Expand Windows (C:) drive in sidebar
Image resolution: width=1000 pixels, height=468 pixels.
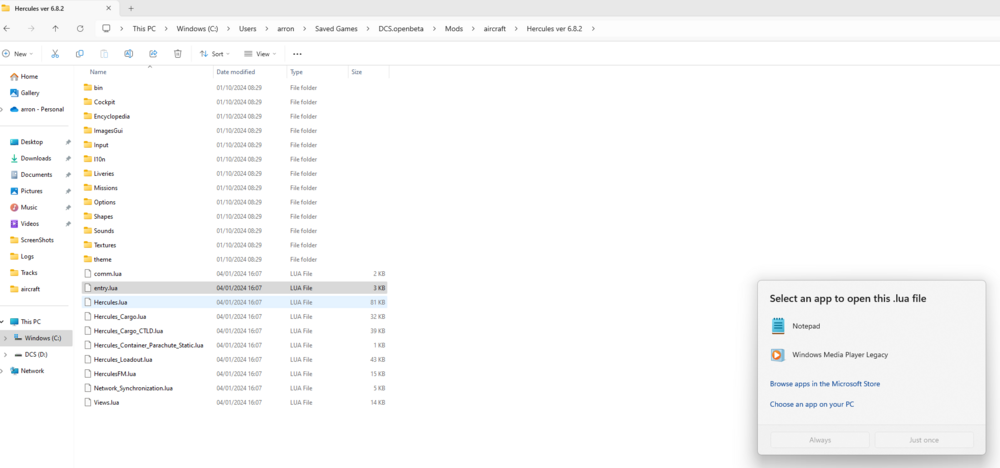[x=5, y=338]
